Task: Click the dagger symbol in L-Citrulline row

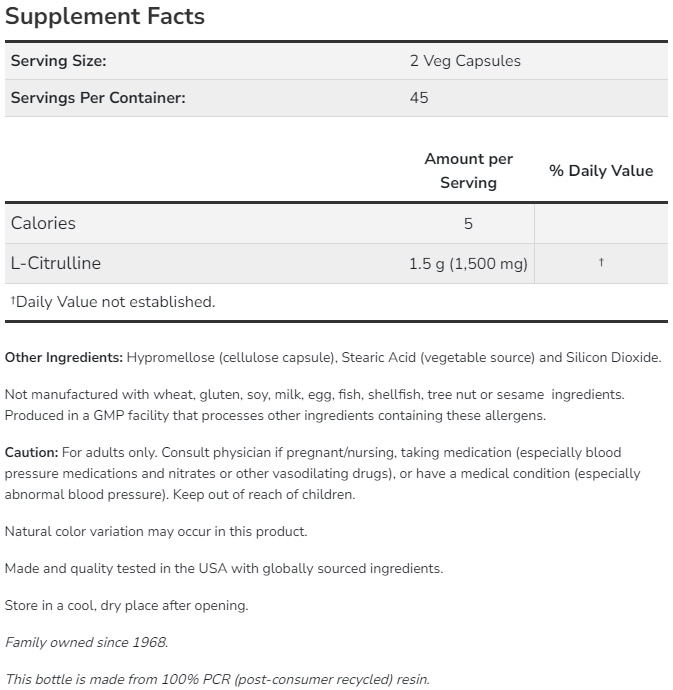Action: [601, 263]
